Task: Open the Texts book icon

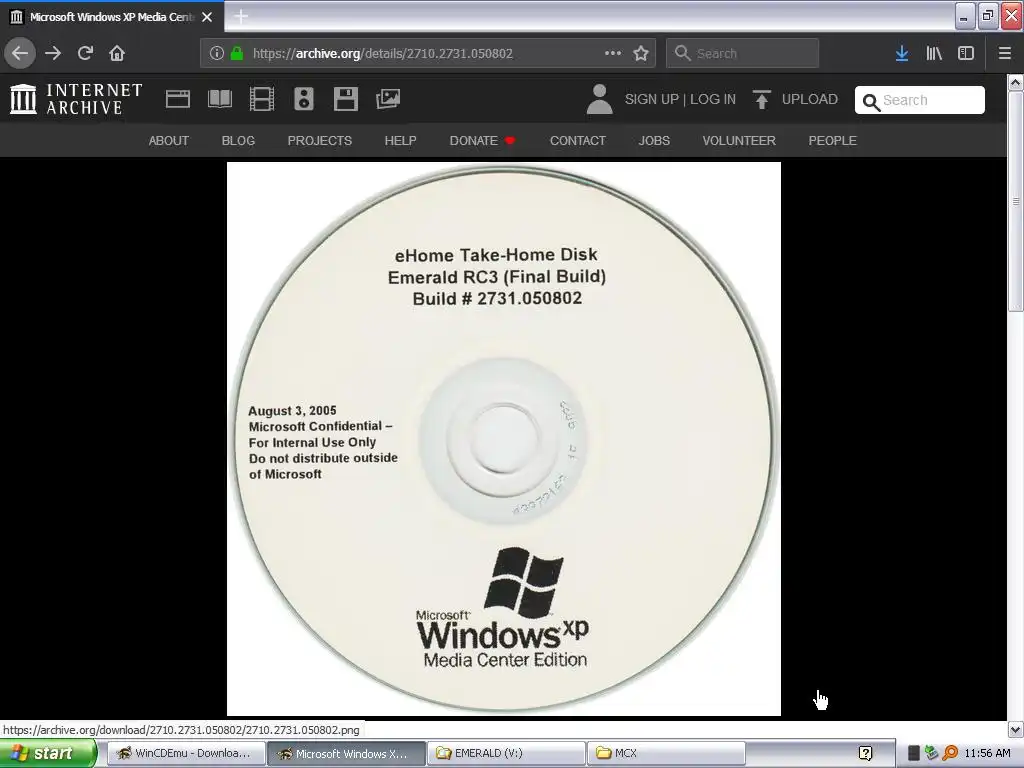Action: (x=219, y=99)
